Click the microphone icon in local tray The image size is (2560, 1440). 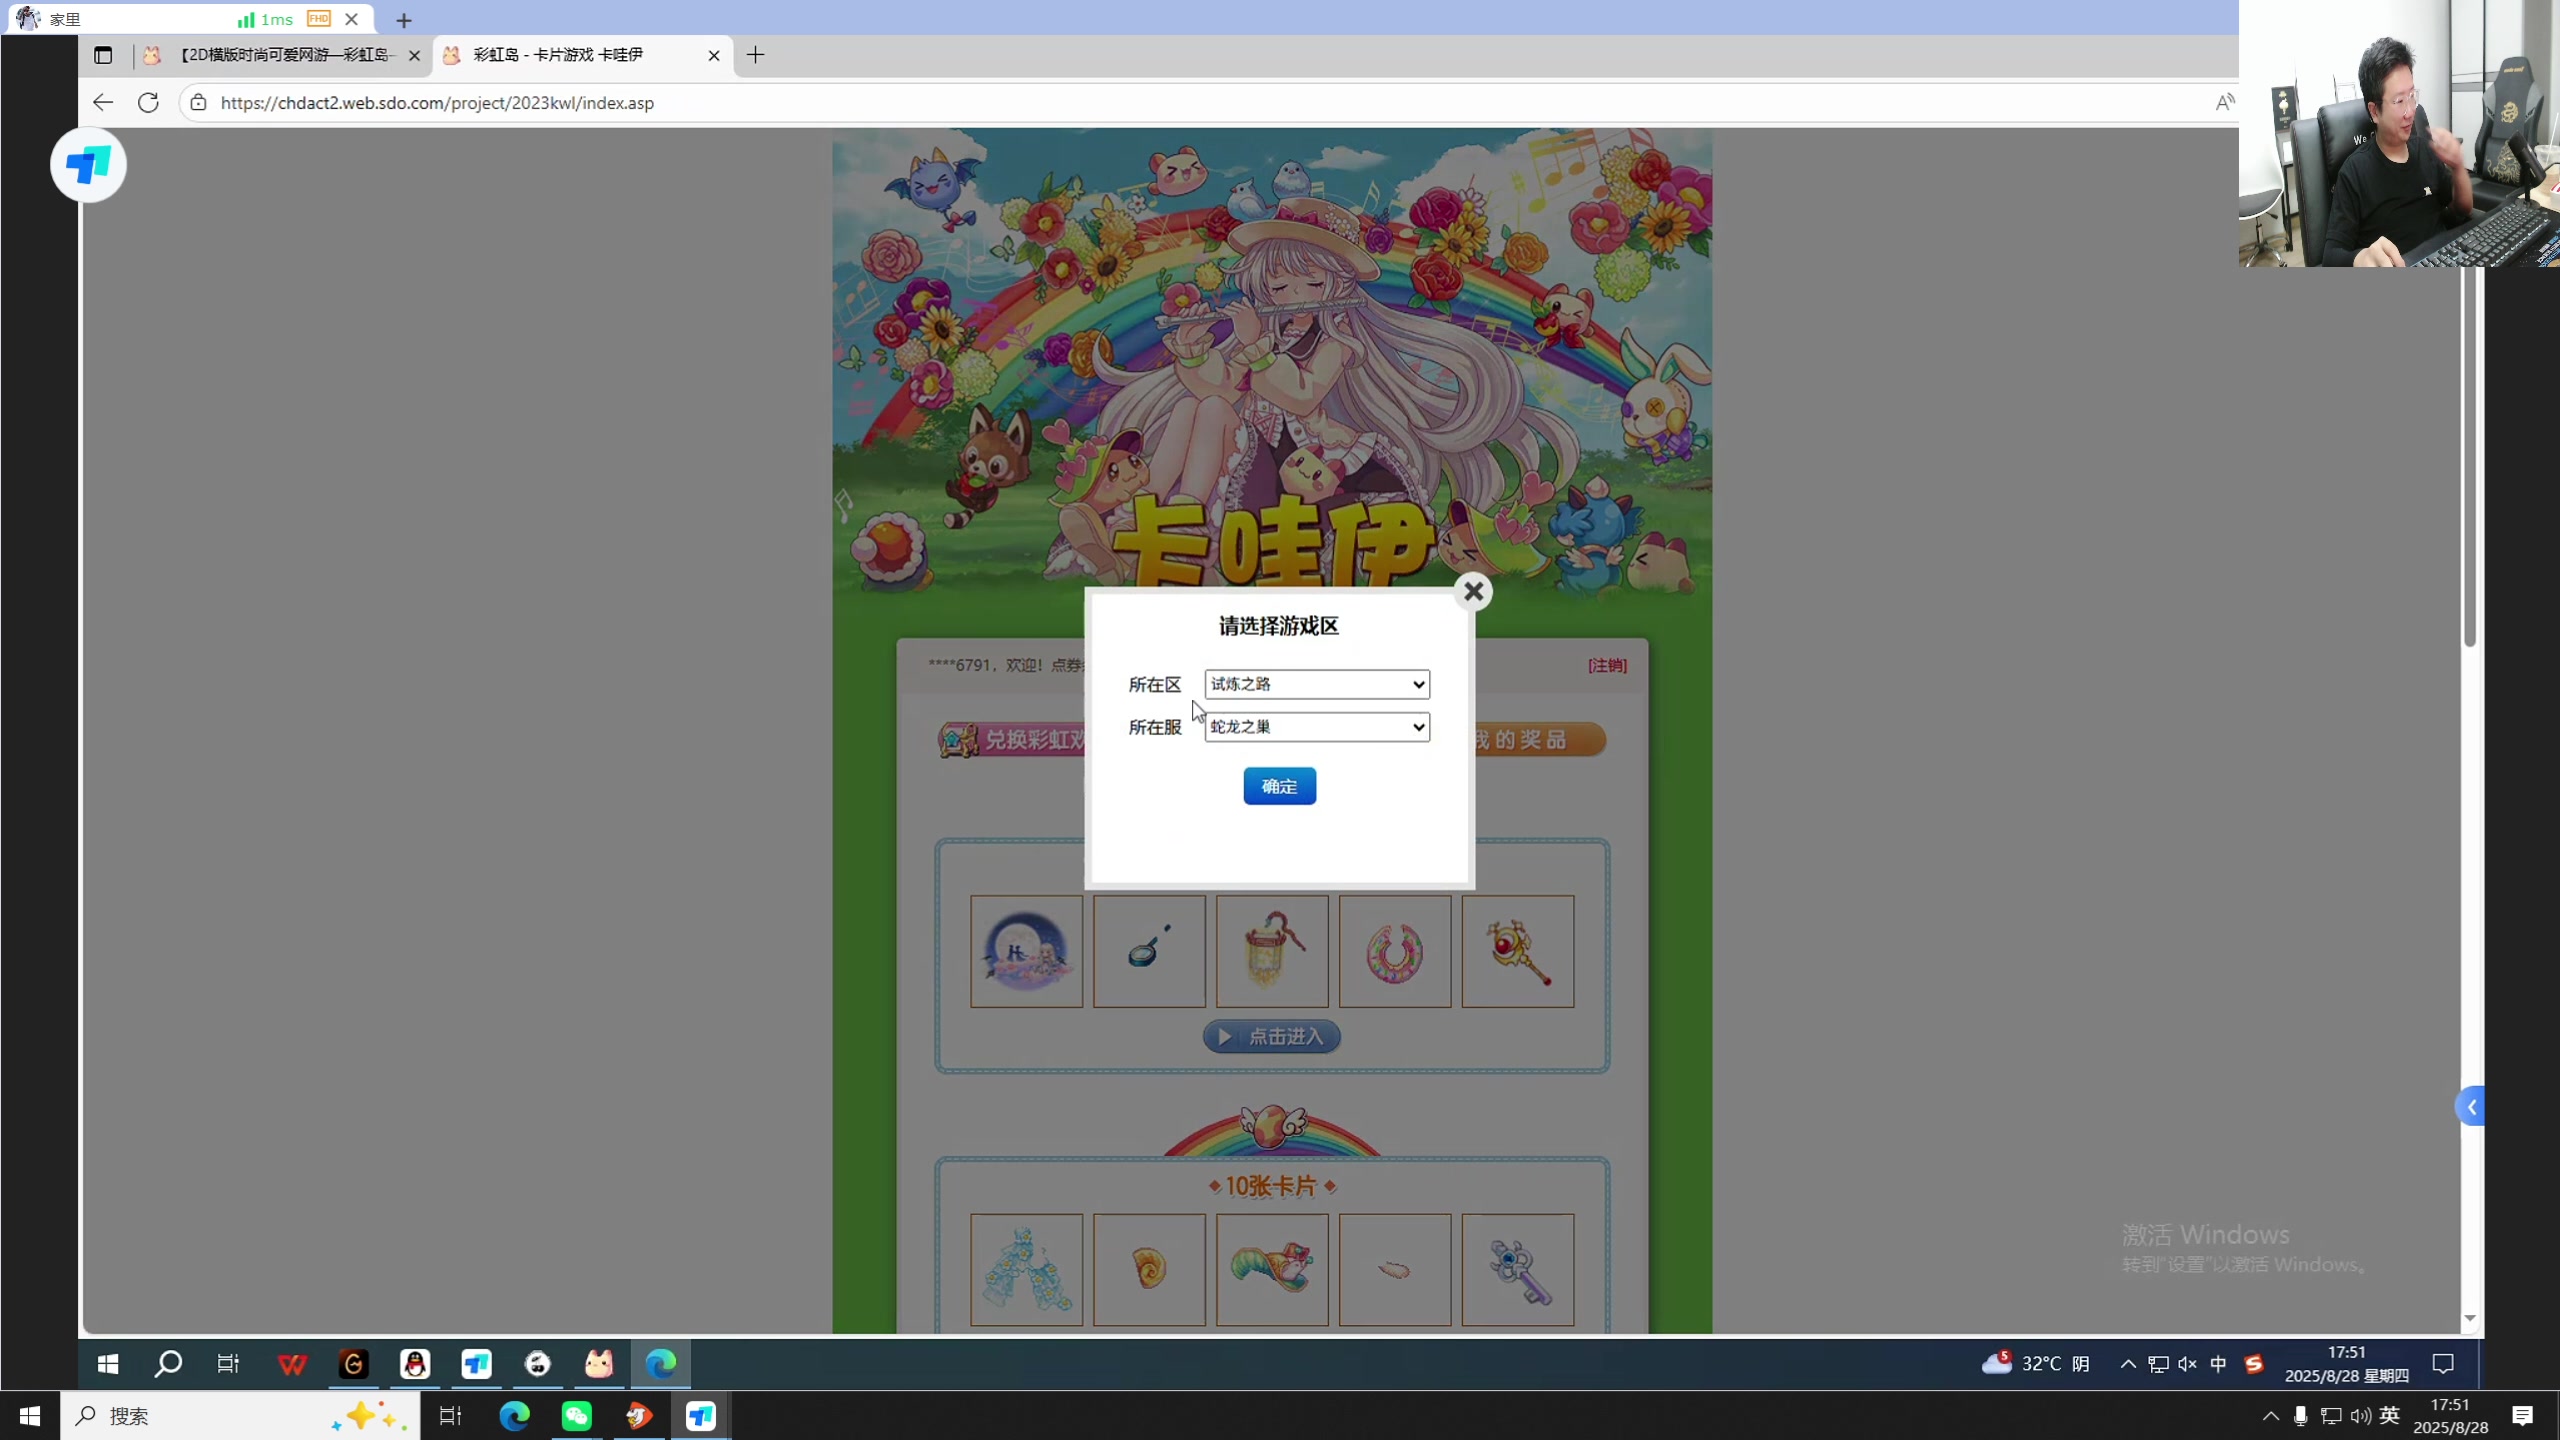pos(2301,1416)
